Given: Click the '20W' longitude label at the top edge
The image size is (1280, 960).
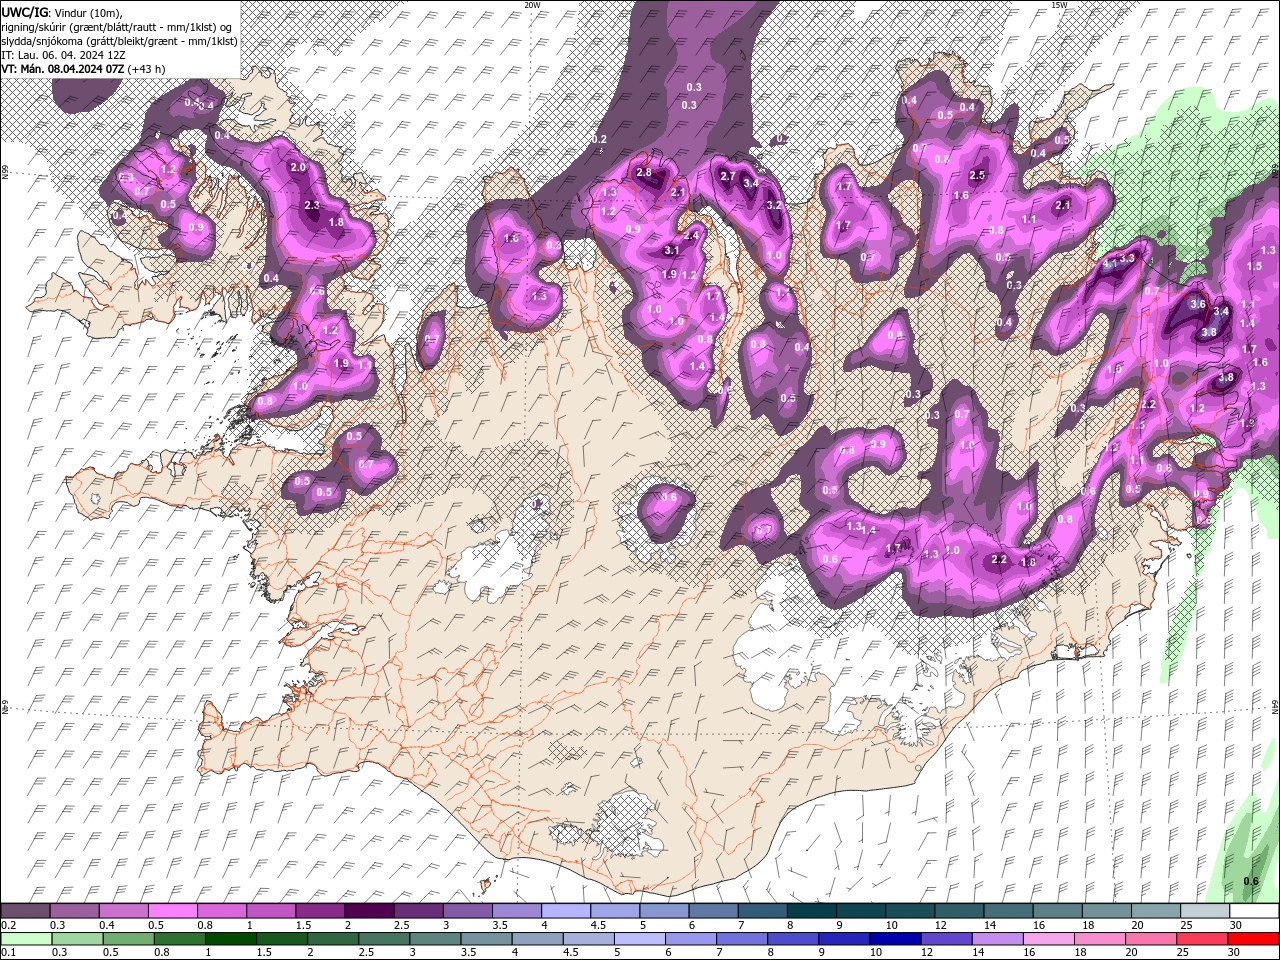Looking at the screenshot, I should 532,5.
